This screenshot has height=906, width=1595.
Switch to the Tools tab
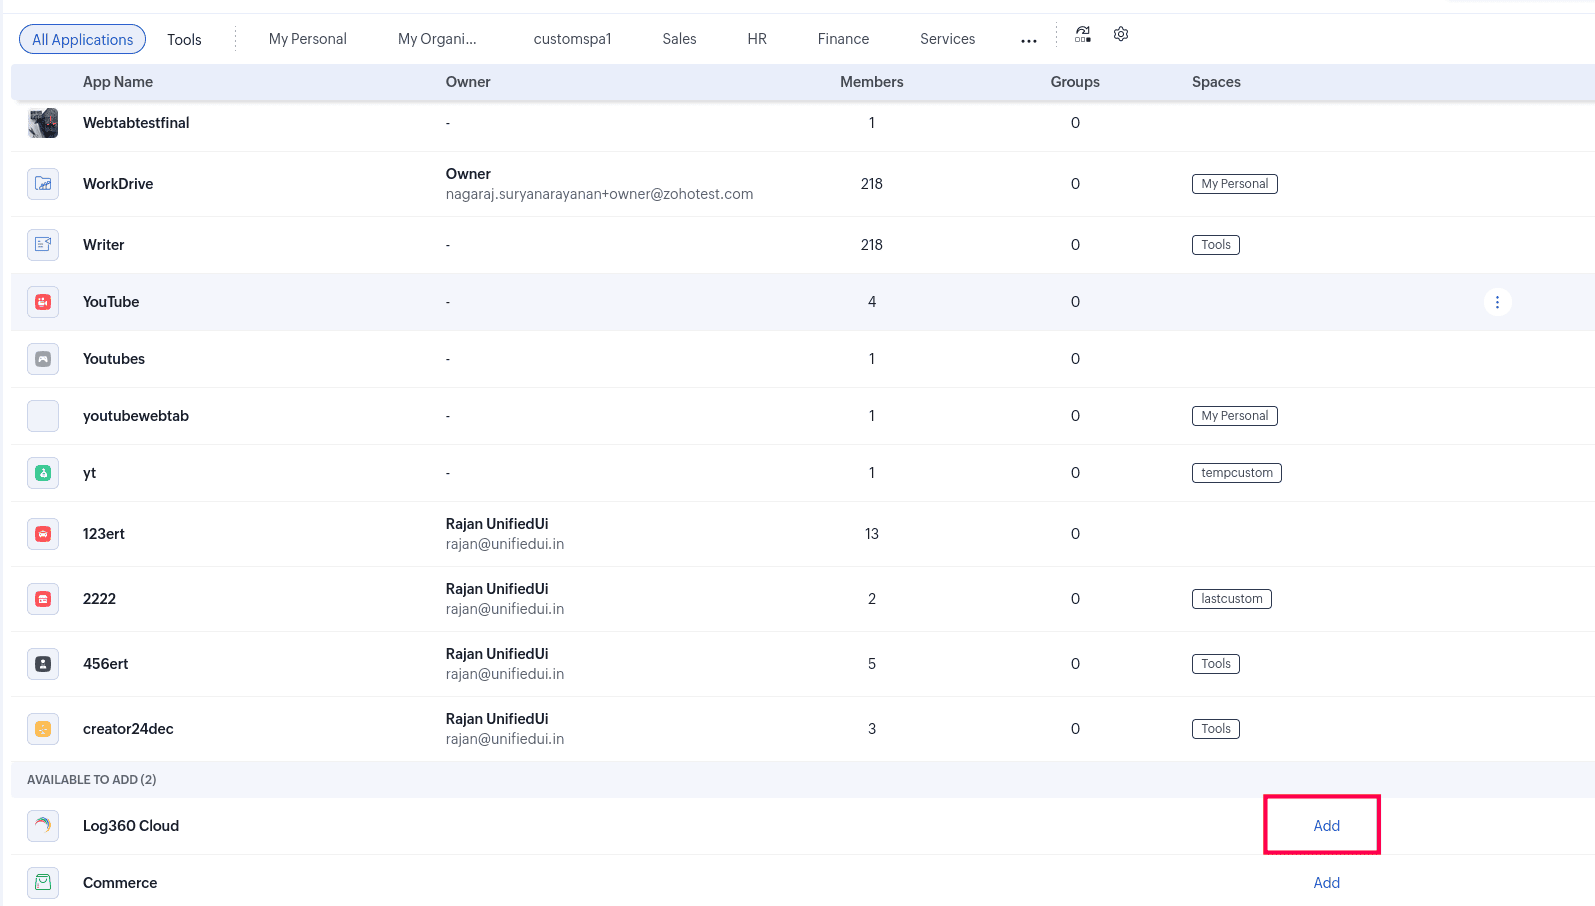(184, 40)
